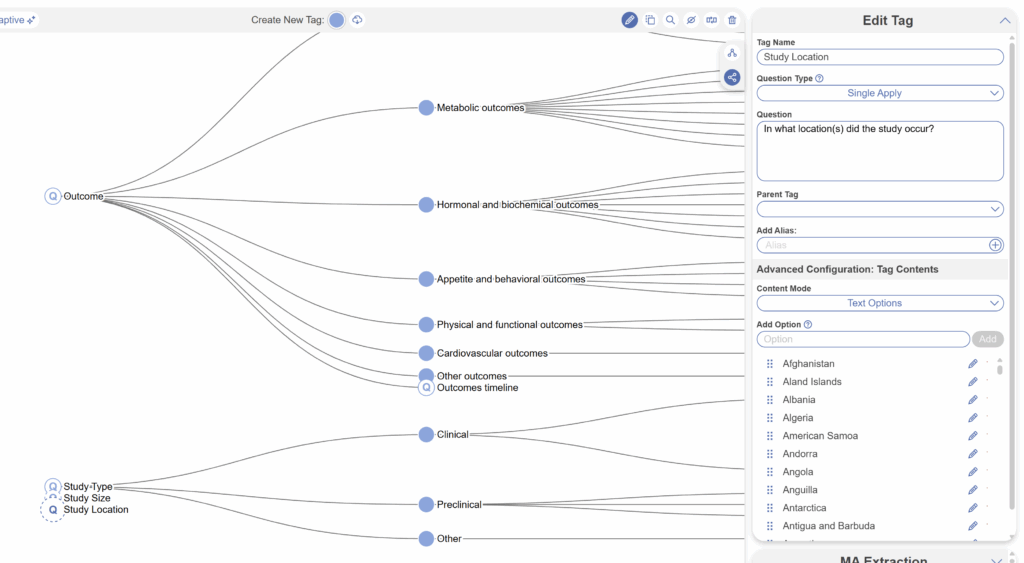
Task: Click the Add button for new option
Action: [987, 339]
